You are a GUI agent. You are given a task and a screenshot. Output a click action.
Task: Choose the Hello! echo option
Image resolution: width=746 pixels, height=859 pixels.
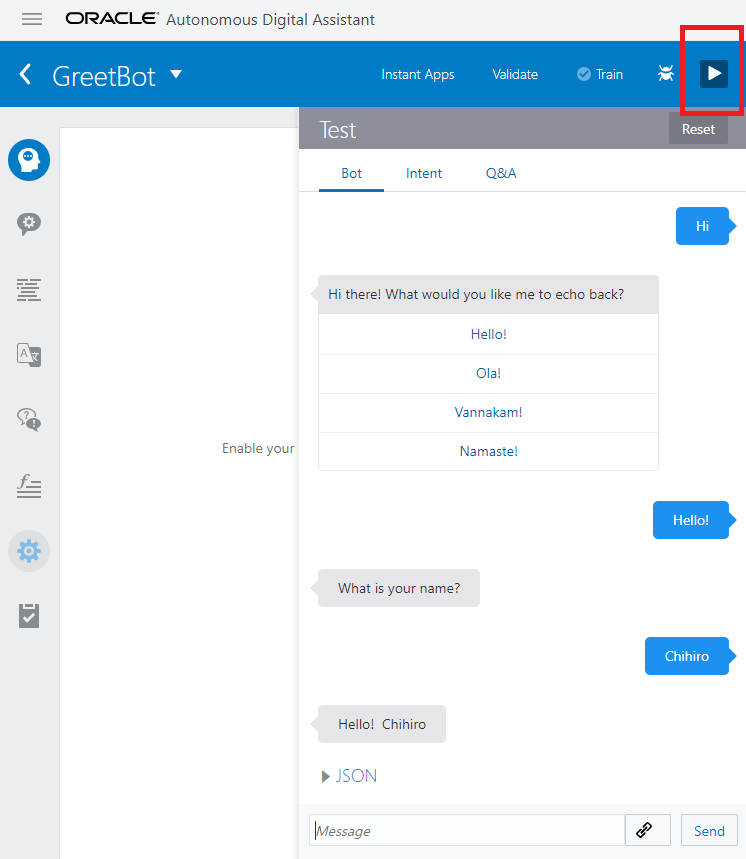488,334
